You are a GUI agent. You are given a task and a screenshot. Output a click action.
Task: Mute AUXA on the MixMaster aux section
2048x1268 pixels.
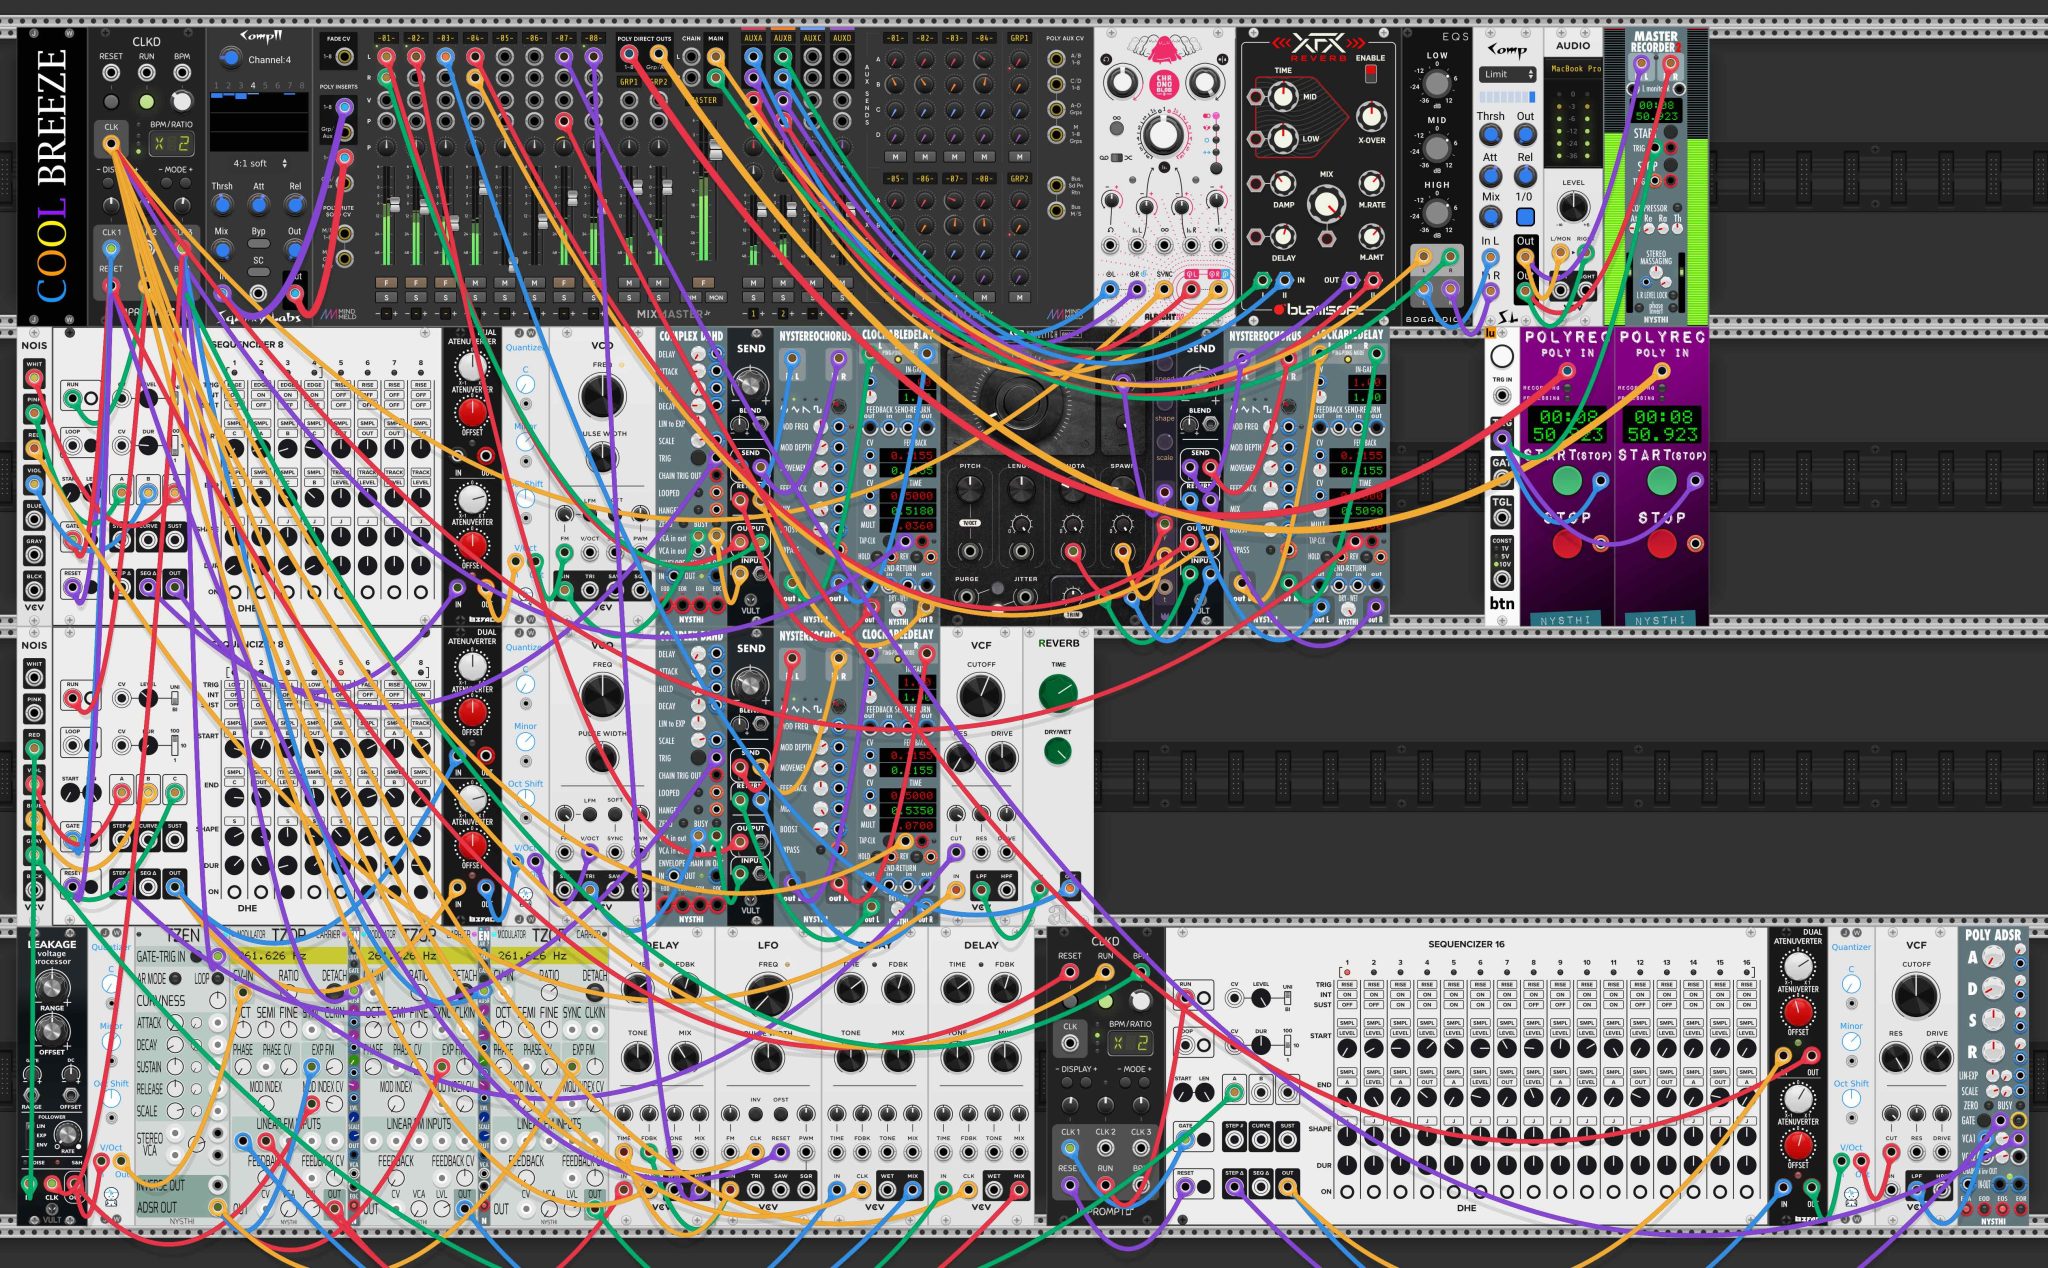pyautogui.click(x=753, y=283)
